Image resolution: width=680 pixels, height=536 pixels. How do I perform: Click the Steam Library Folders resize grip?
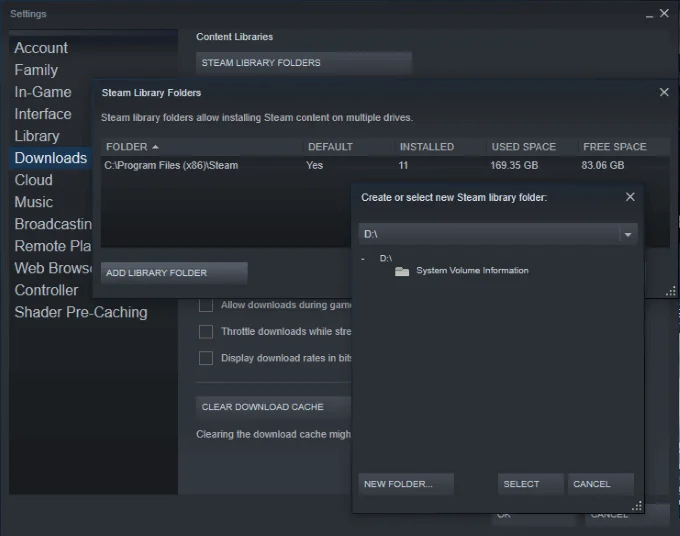coord(671,291)
